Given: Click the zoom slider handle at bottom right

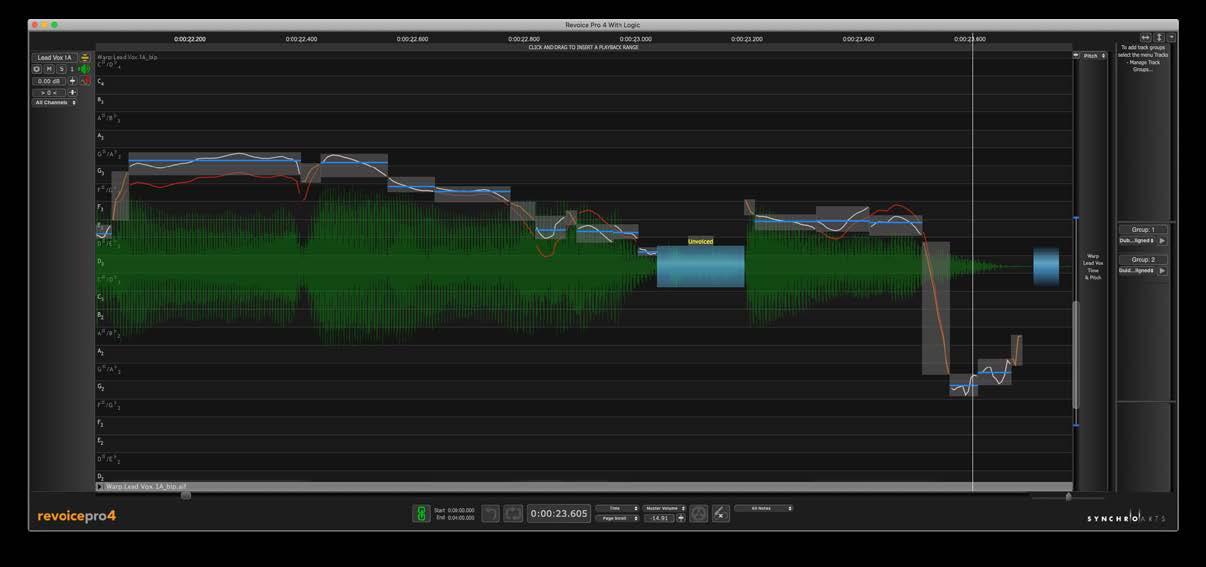Looking at the screenshot, I should tap(1068, 496).
